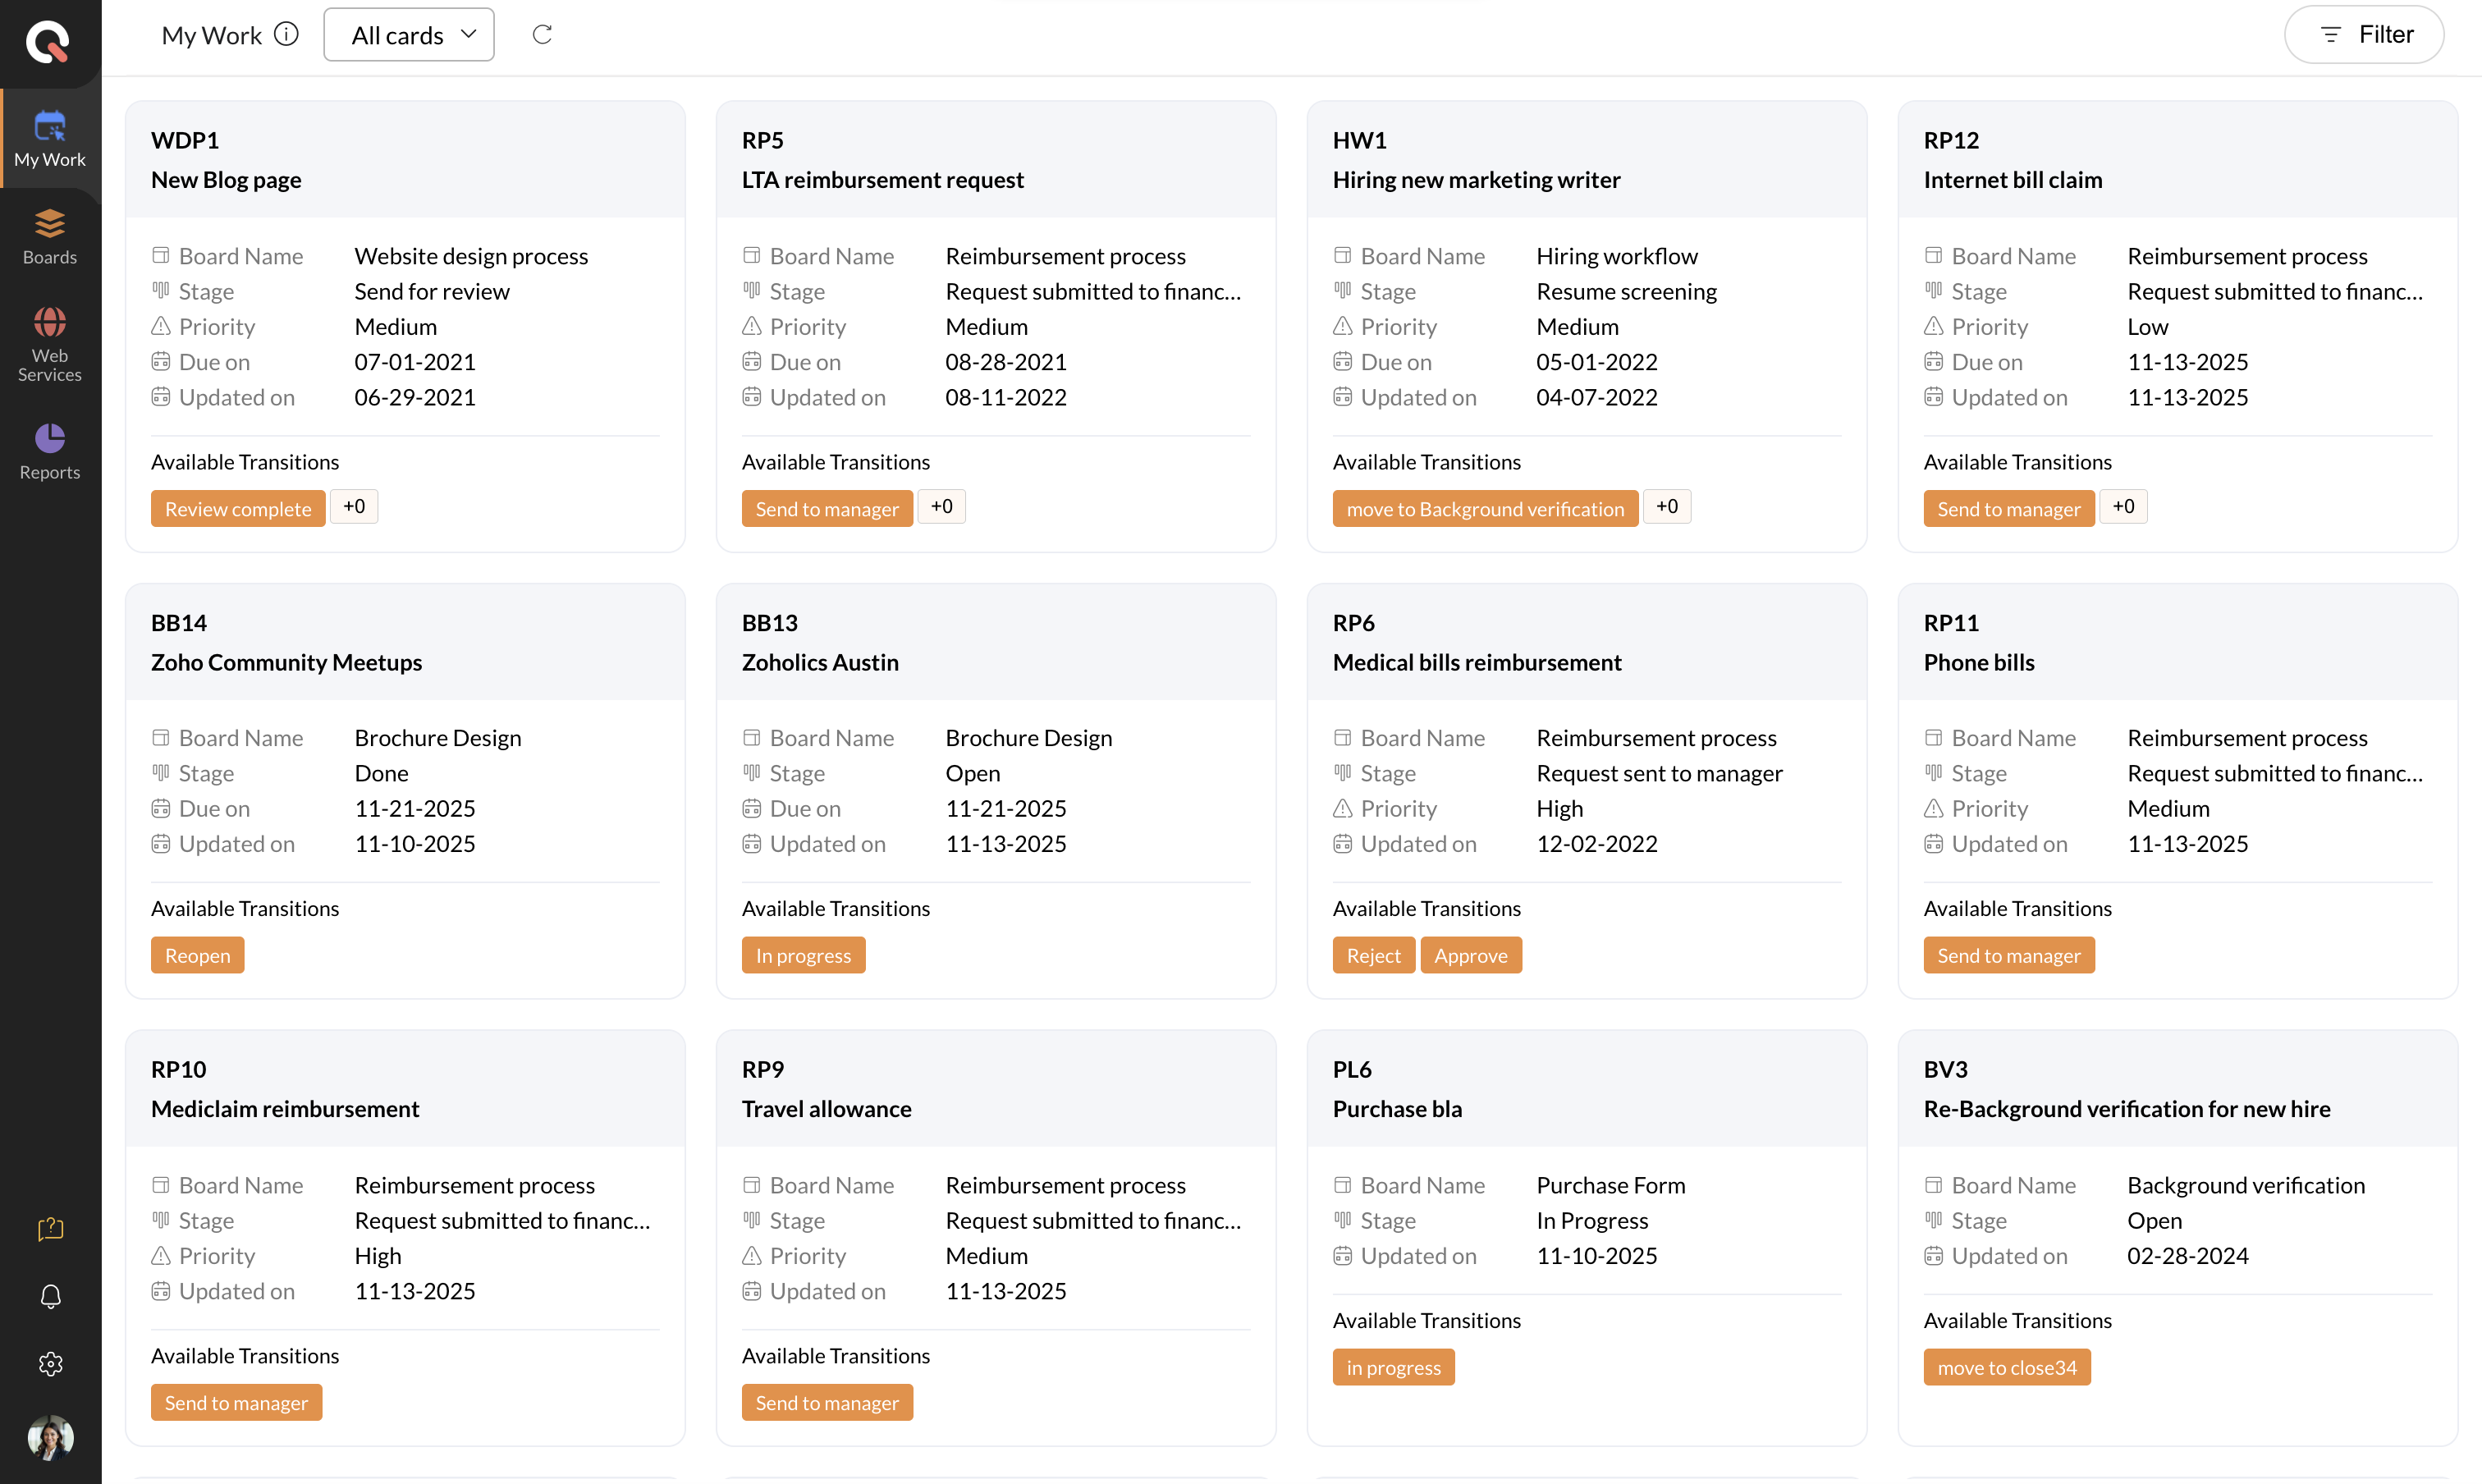Expand the +0 transitions on the HW1 card
2482x1484 pixels.
1666,507
